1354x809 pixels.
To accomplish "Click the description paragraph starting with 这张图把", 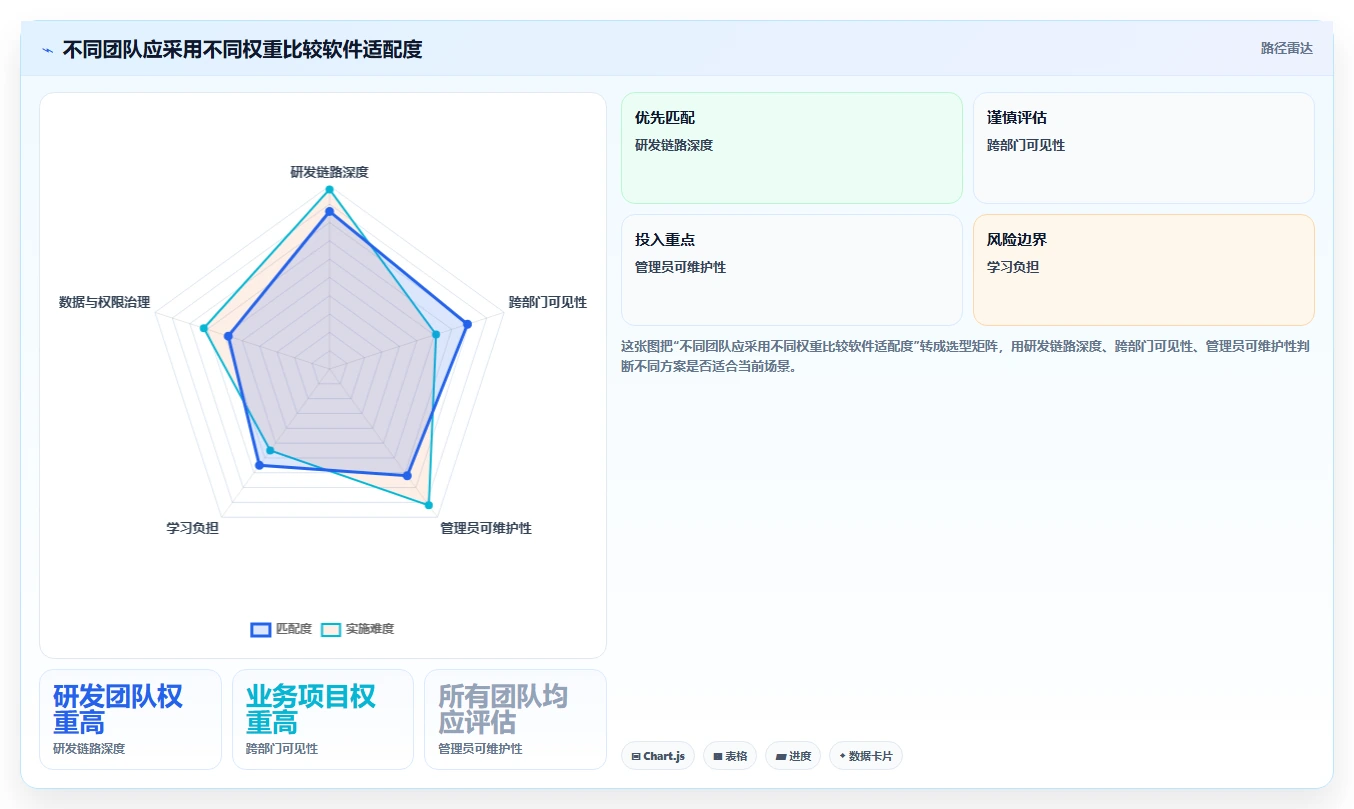I will point(967,356).
